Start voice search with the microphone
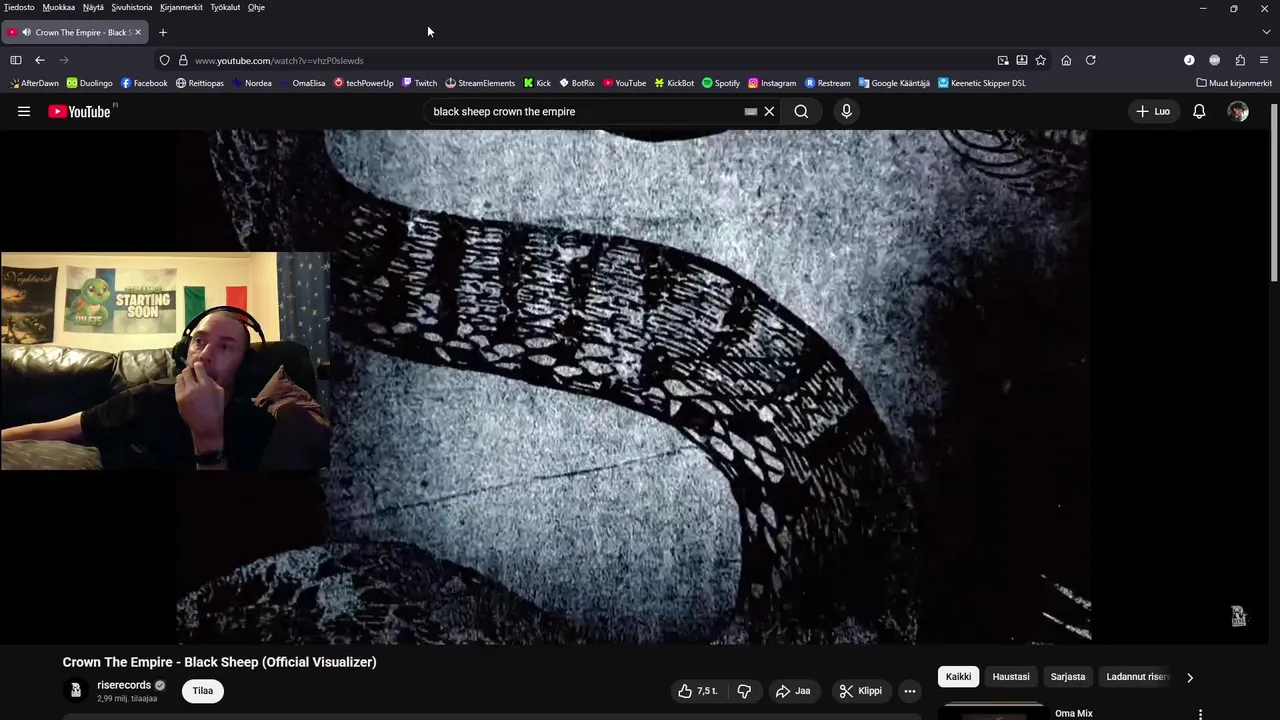Image resolution: width=1280 pixels, height=720 pixels. pos(846,112)
